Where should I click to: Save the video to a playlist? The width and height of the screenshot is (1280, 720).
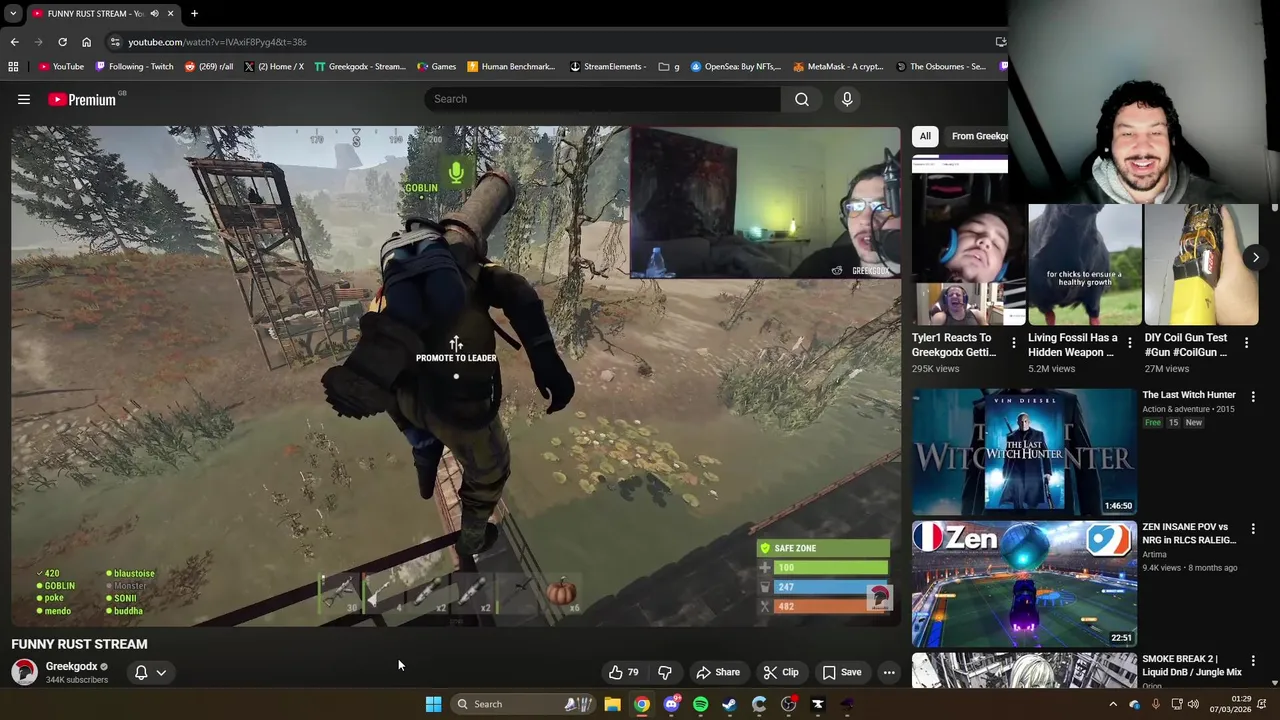coord(842,672)
